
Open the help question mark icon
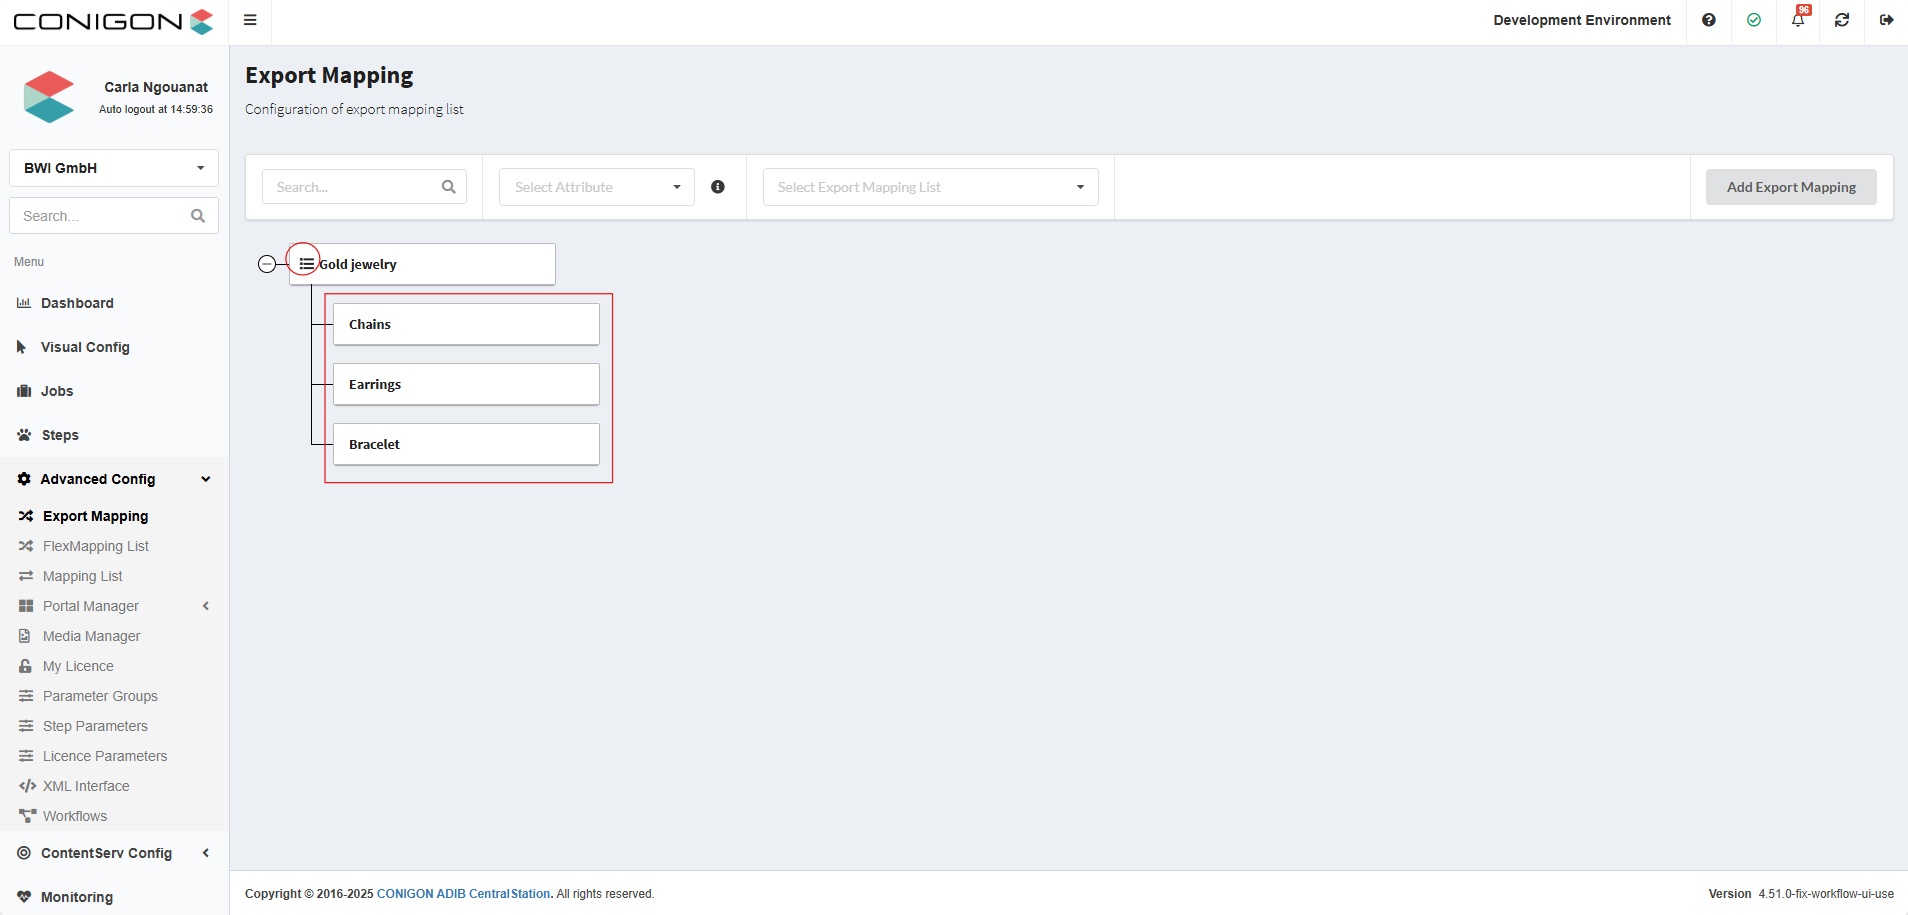1708,20
